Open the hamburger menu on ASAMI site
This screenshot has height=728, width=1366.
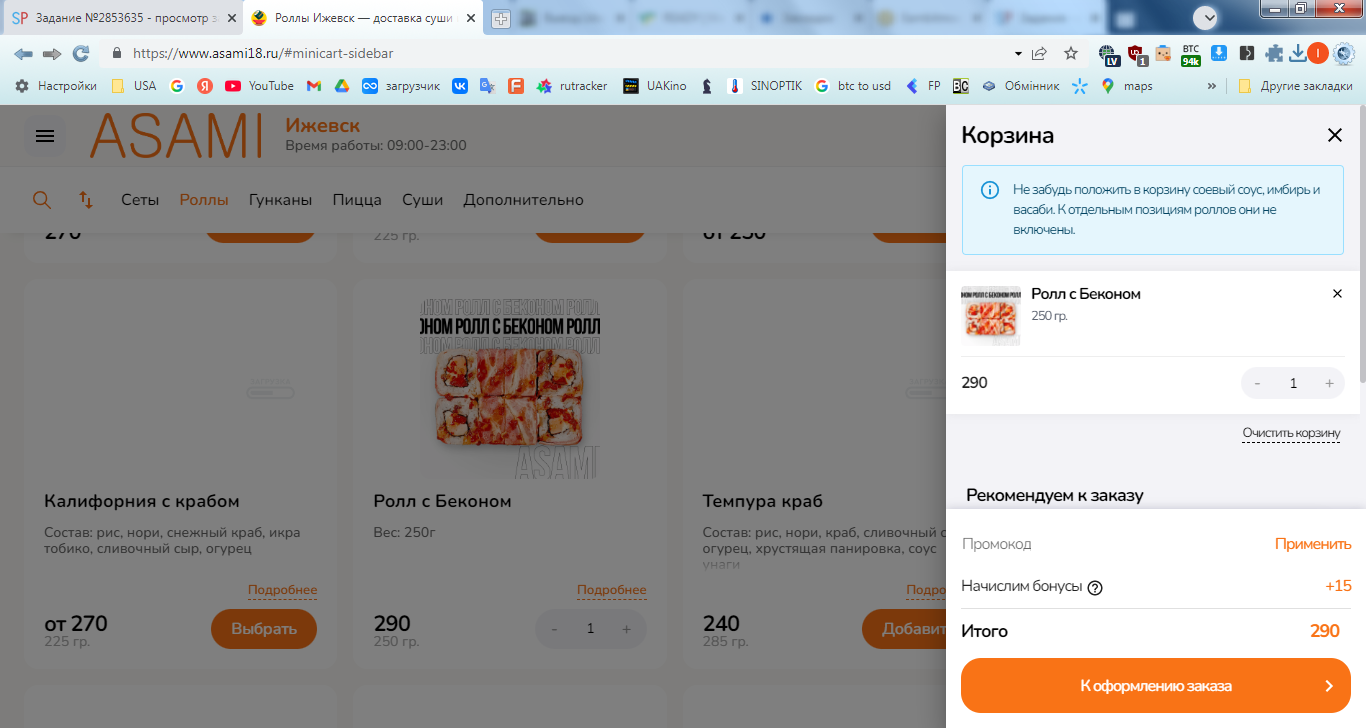coord(45,136)
